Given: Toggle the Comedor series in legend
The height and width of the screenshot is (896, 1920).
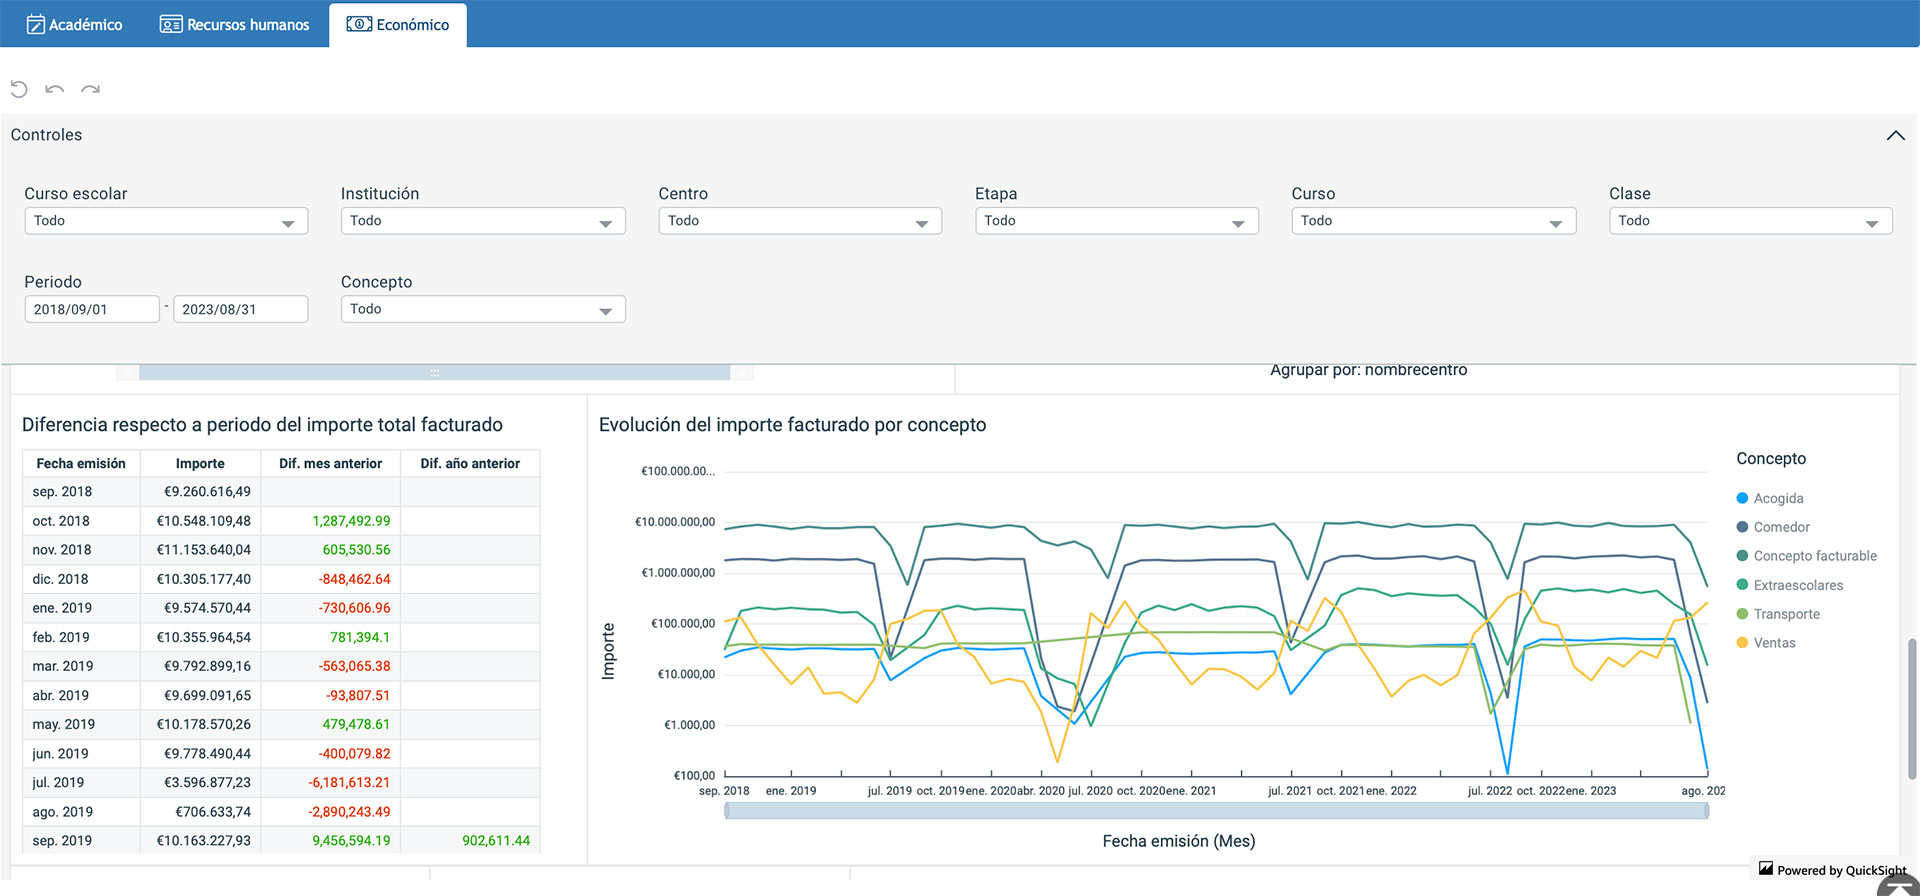Looking at the screenshot, I should pyautogui.click(x=1781, y=527).
